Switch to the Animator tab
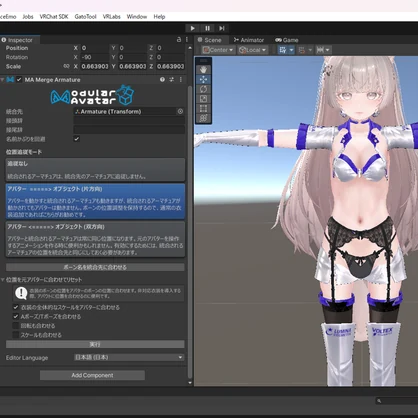The height and width of the screenshot is (418, 418). click(249, 40)
